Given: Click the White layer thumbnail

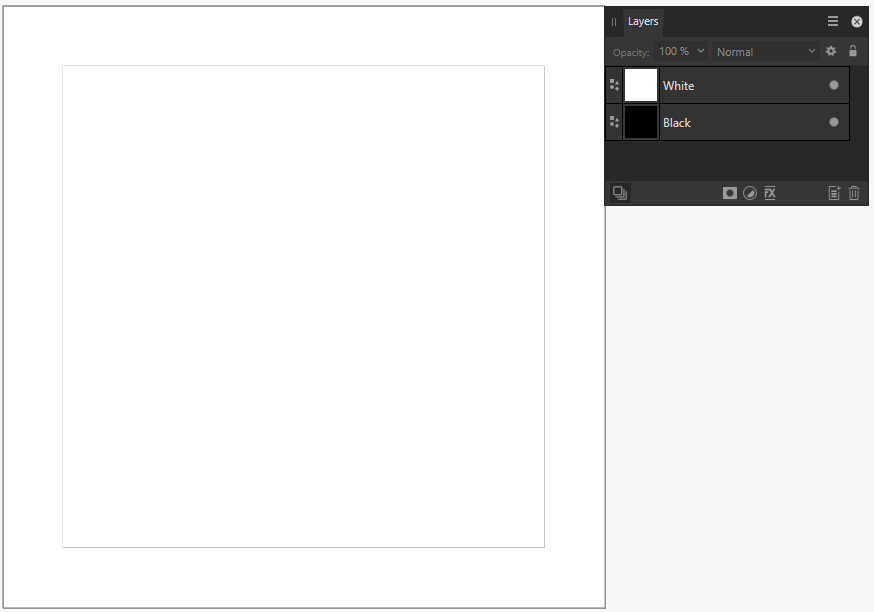Looking at the screenshot, I should (x=641, y=85).
